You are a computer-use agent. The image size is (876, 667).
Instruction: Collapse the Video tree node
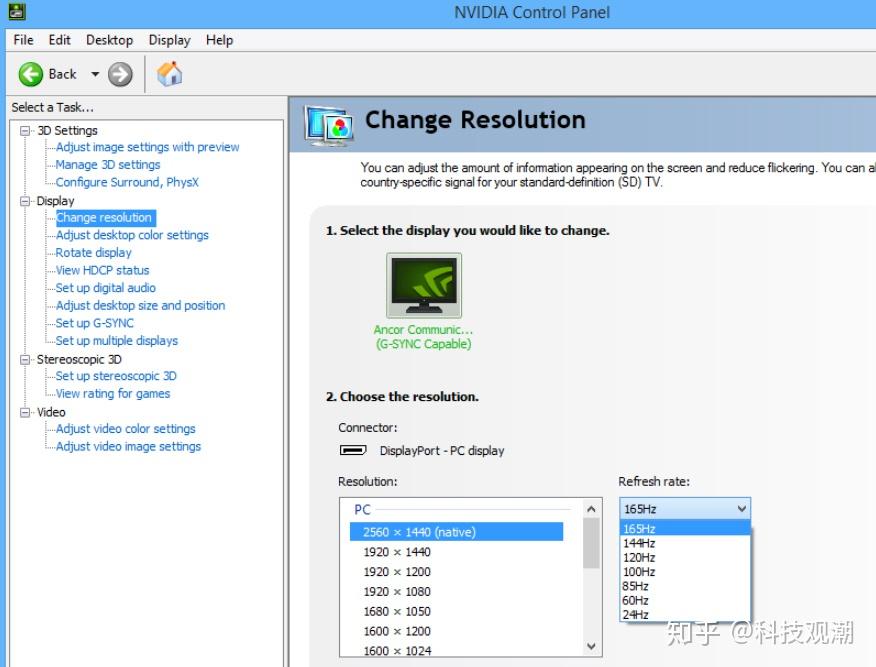[25, 412]
